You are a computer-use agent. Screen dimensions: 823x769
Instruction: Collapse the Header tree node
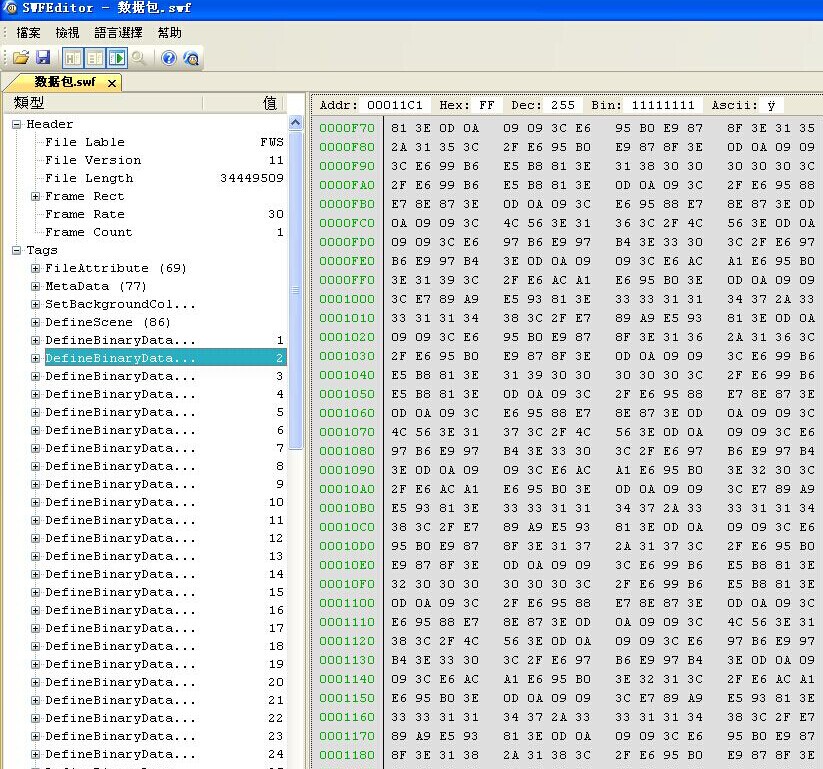(x=17, y=124)
